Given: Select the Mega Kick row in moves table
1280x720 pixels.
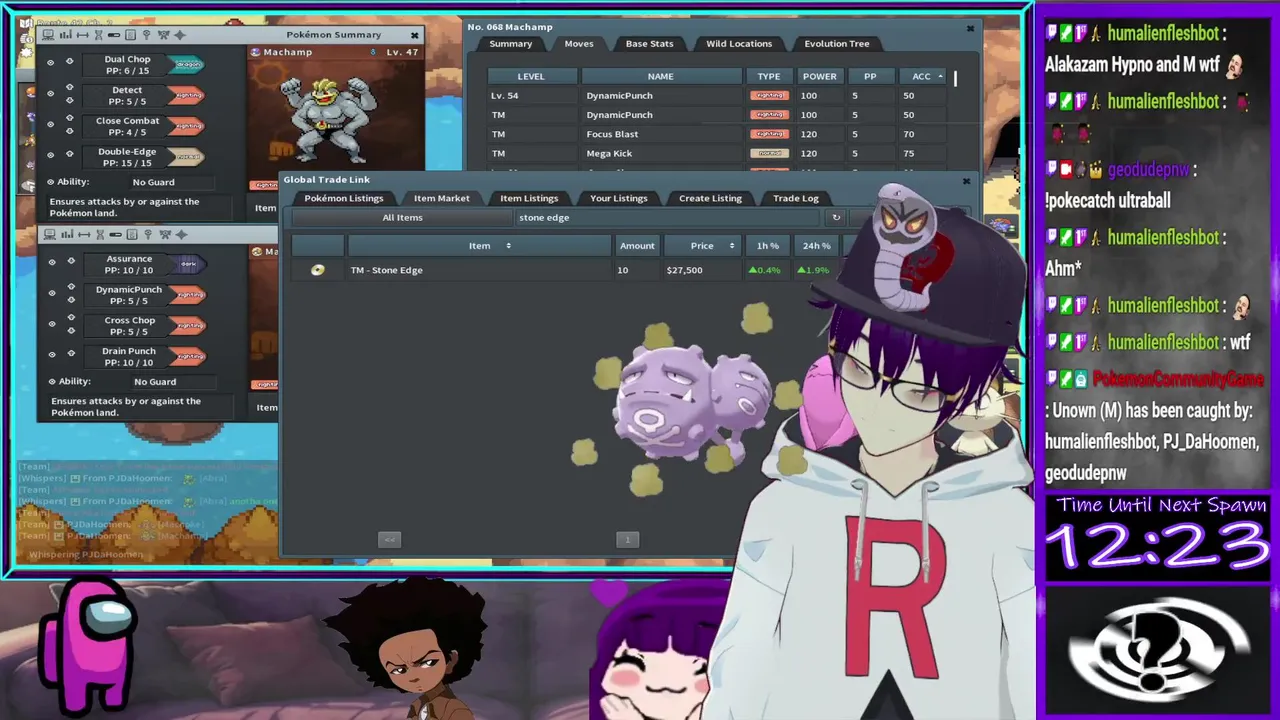Looking at the screenshot, I should [x=715, y=153].
